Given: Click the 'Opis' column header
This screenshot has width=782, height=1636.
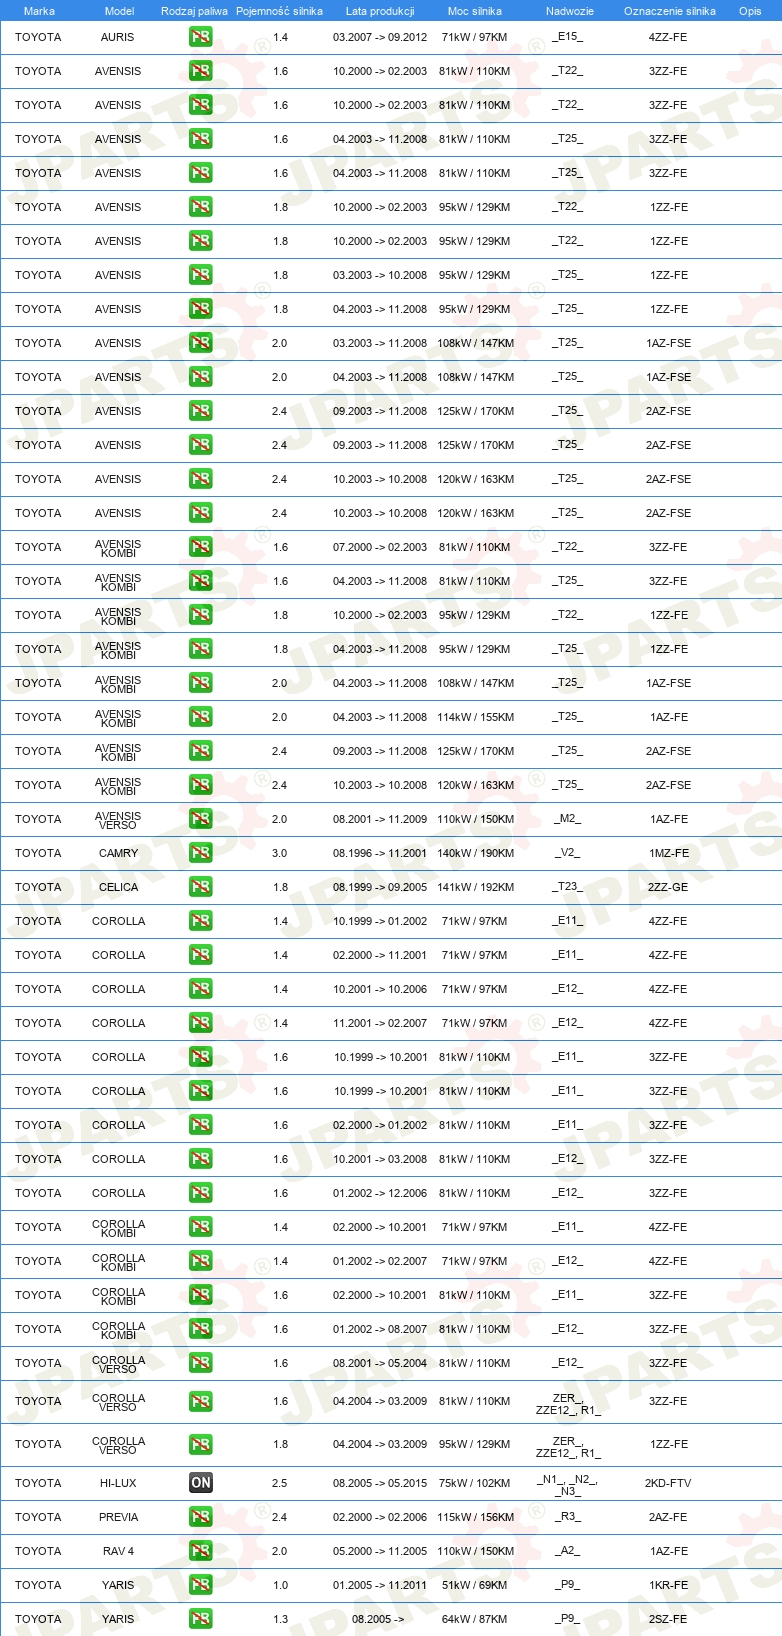Looking at the screenshot, I should (x=750, y=11).
